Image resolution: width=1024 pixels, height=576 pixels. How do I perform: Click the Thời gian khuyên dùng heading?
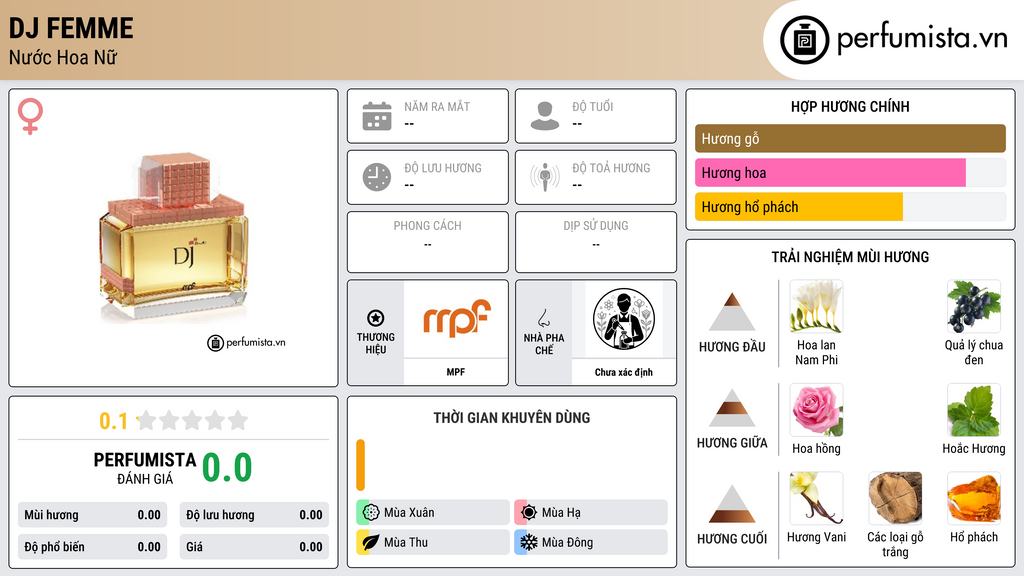tap(511, 417)
